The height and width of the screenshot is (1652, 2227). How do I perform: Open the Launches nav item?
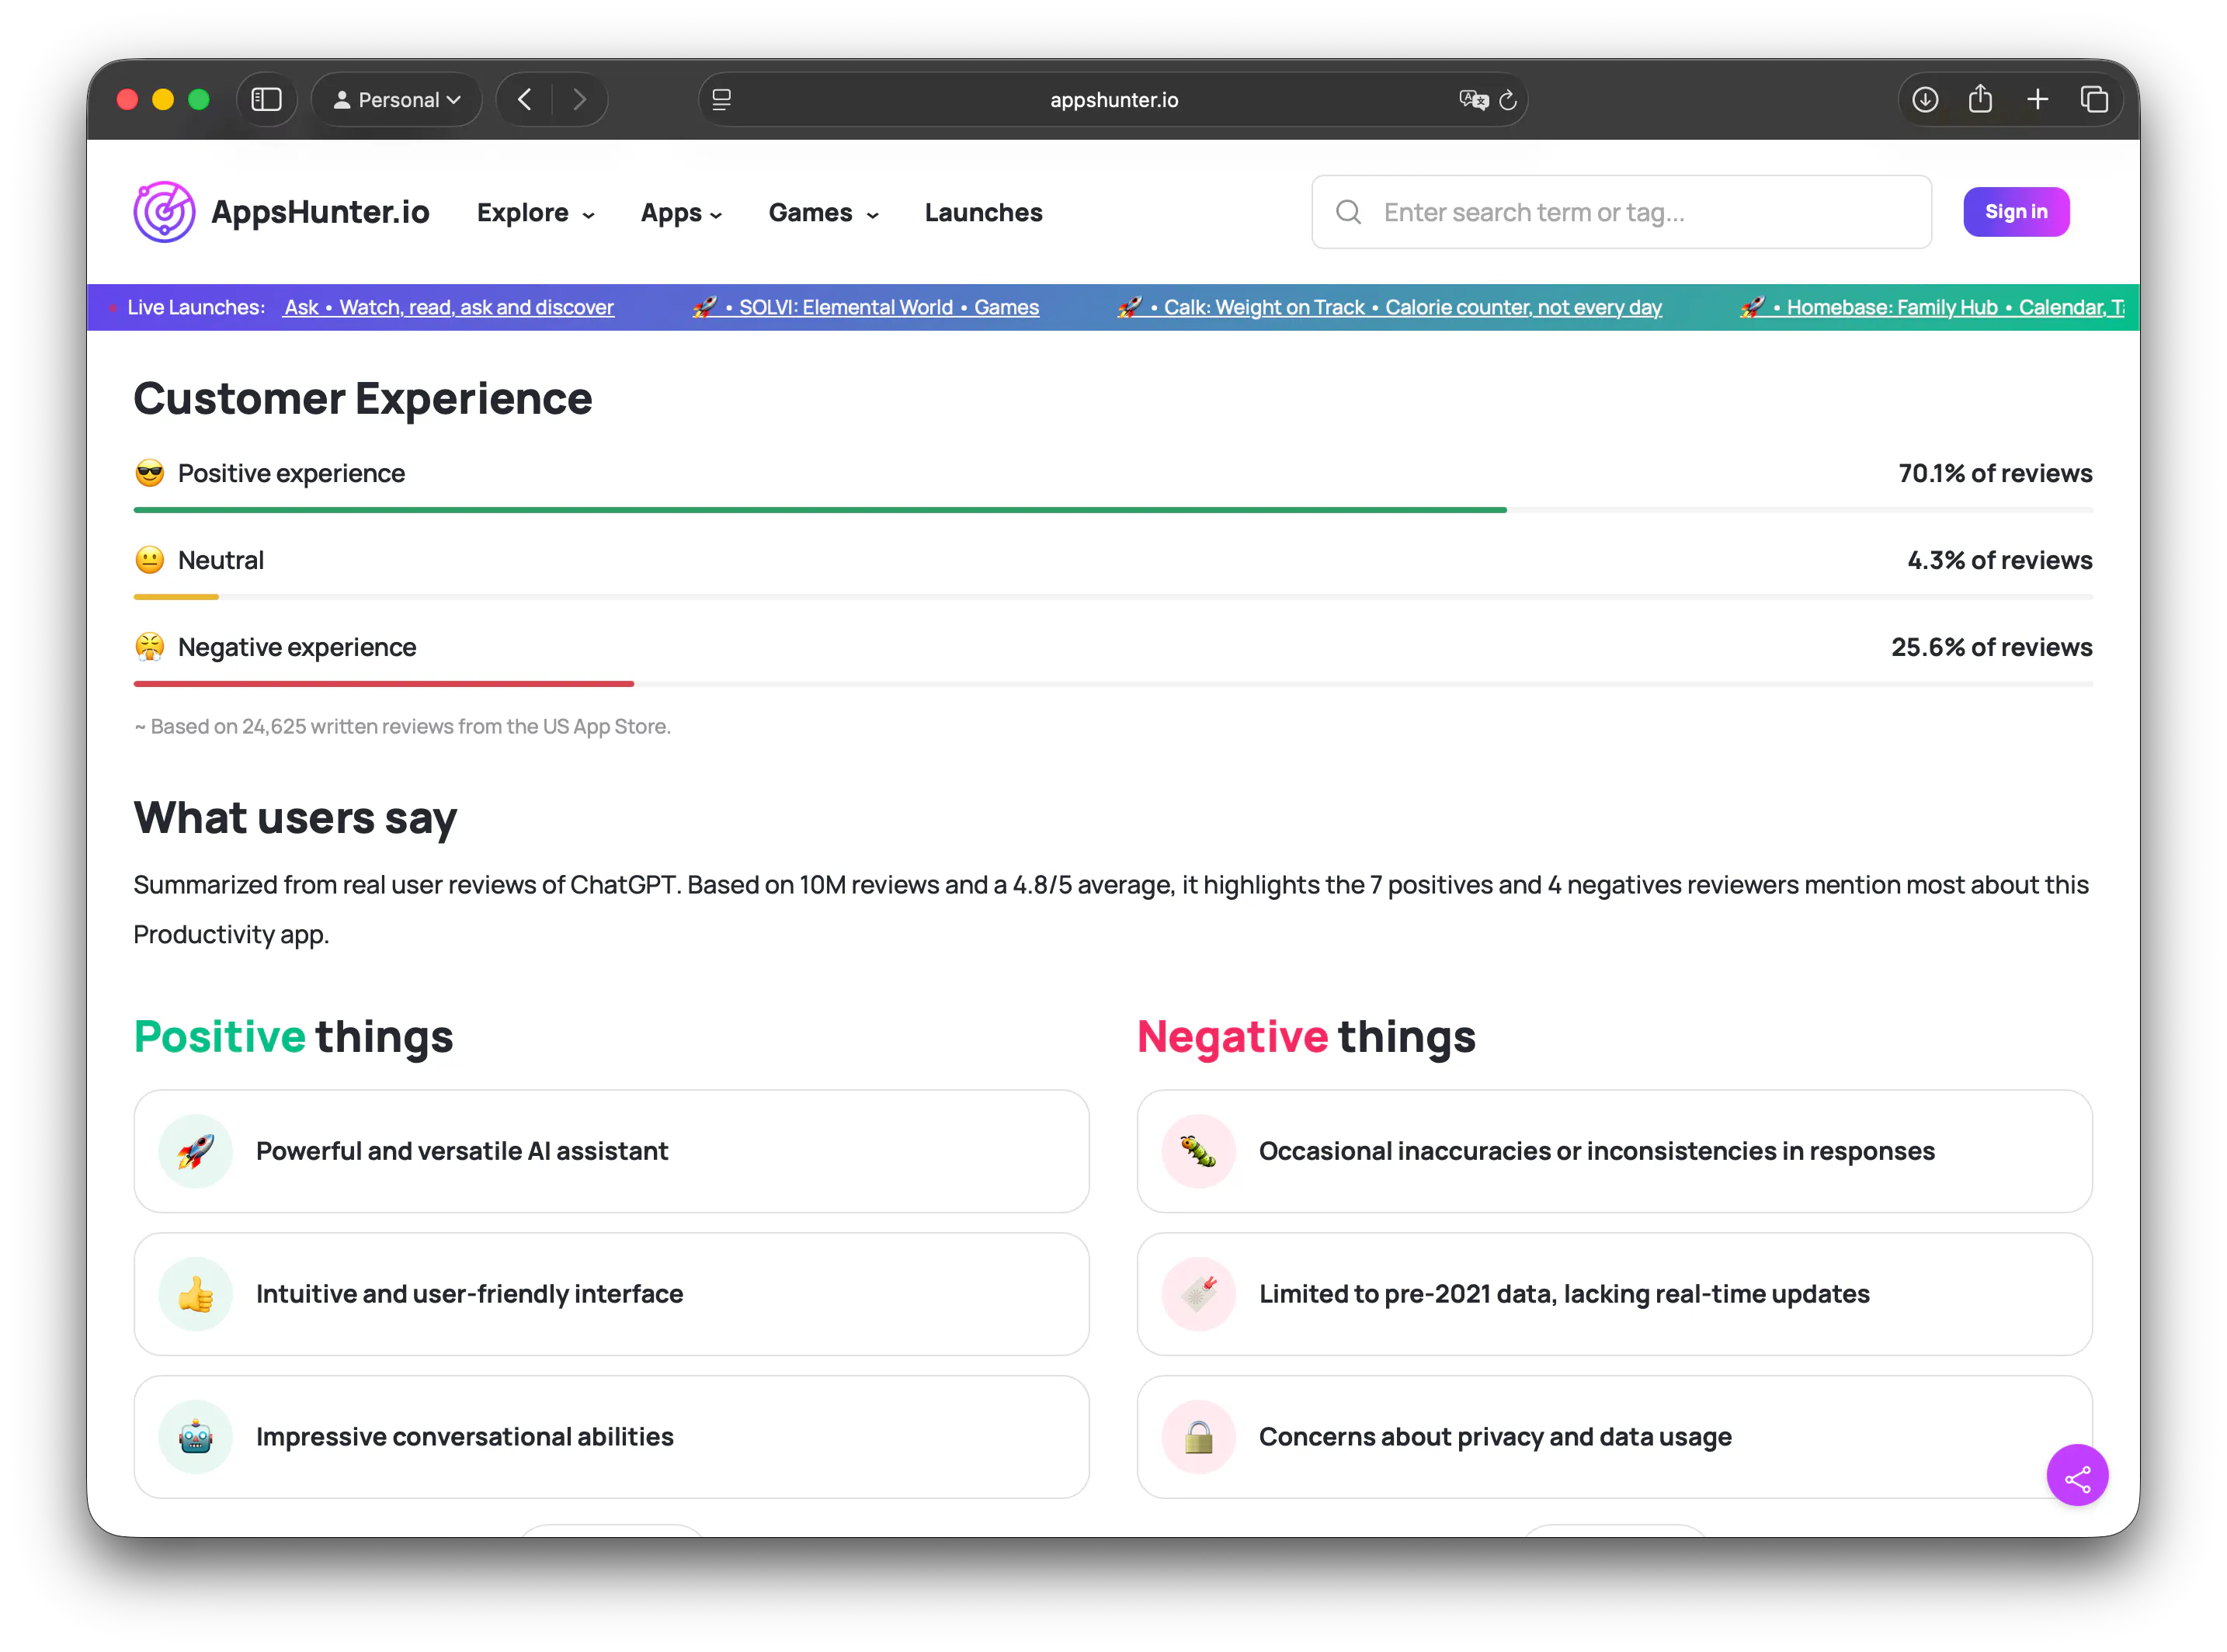coord(983,212)
